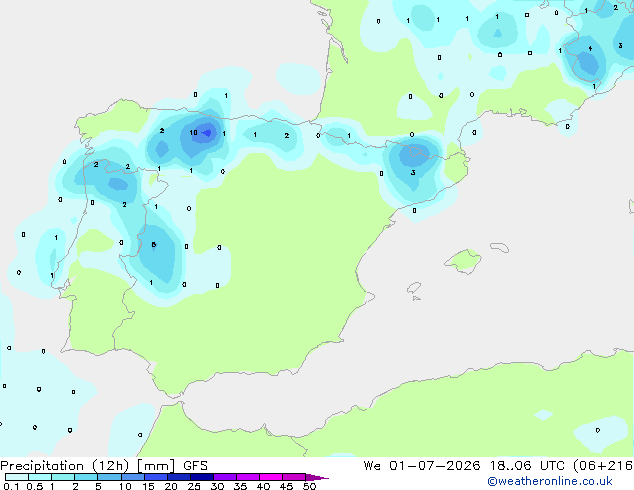
Task: Click the 35–40 mm legend color swatch
Action: [x=248, y=477]
